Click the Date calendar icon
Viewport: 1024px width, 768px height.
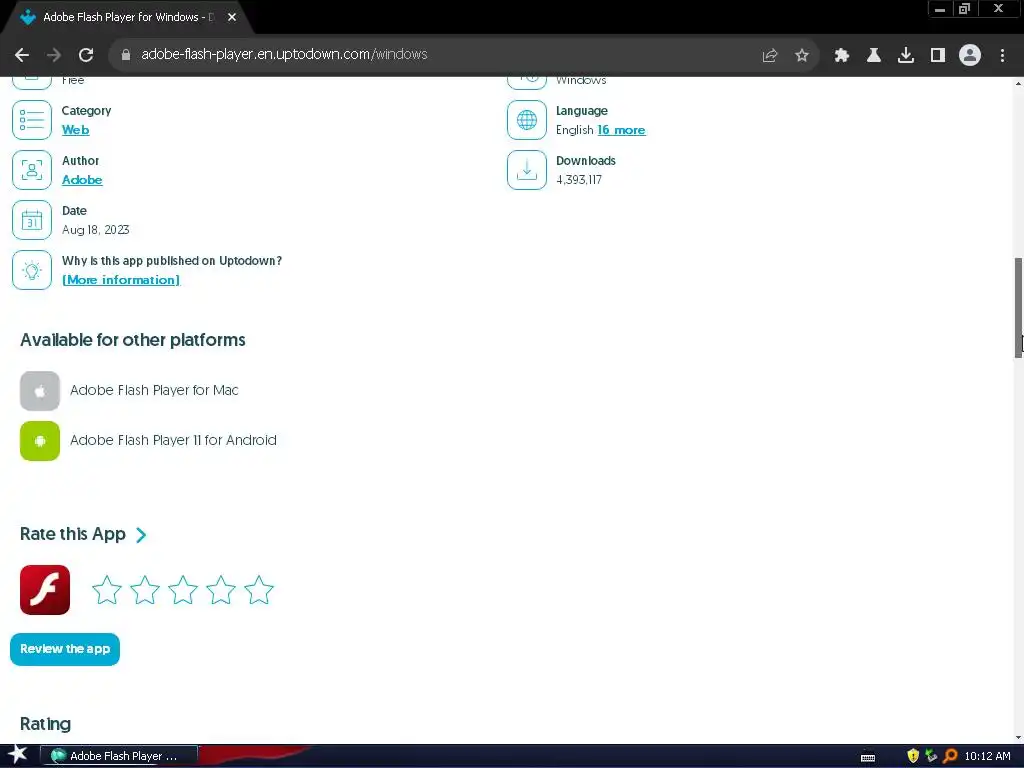pyautogui.click(x=32, y=220)
